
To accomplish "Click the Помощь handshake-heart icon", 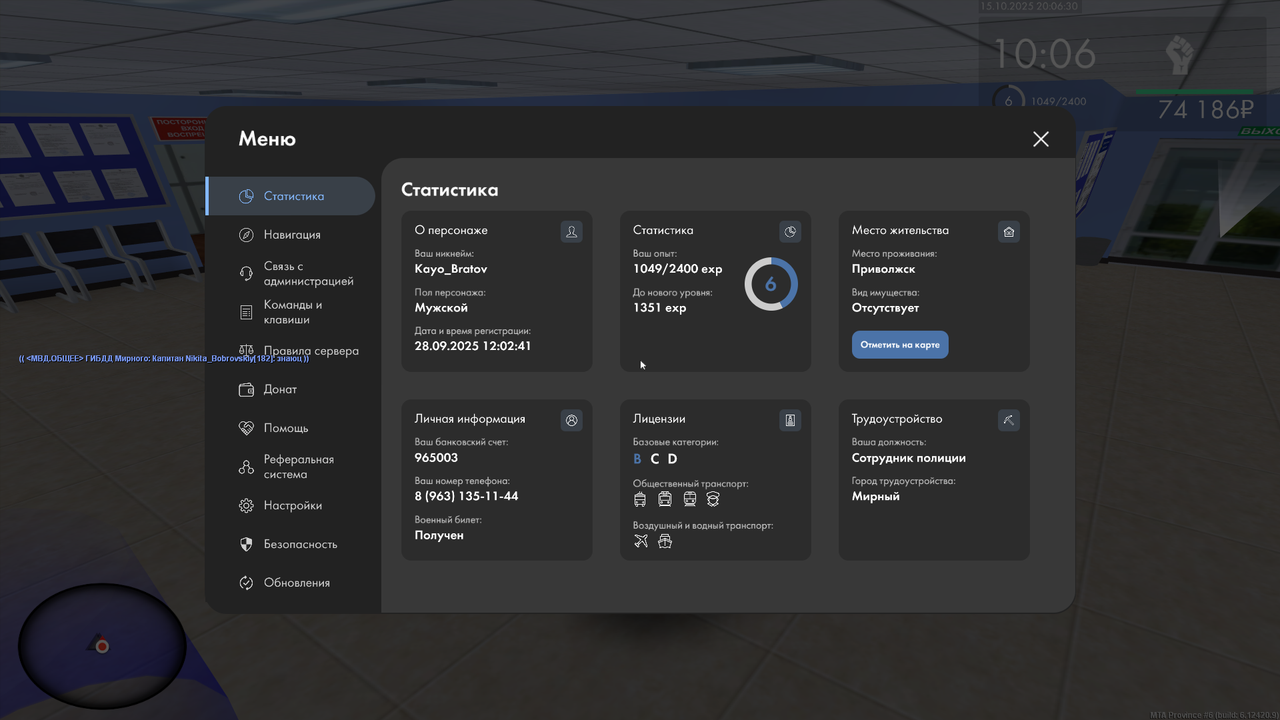I will tap(247, 428).
